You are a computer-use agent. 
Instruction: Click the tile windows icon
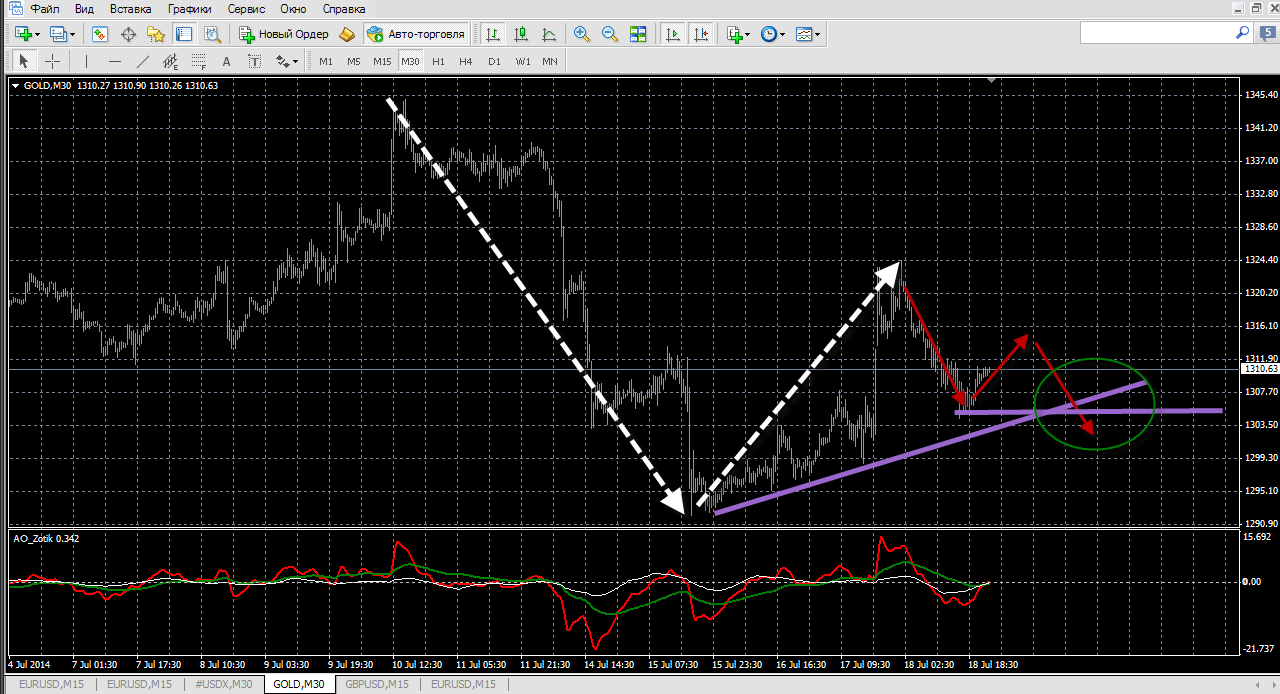click(638, 34)
